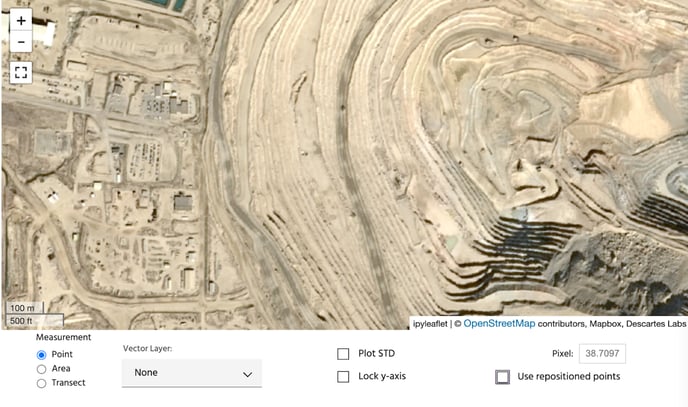Click the Point radio label text
Image resolution: width=688 pixels, height=407 pixels.
click(x=62, y=354)
